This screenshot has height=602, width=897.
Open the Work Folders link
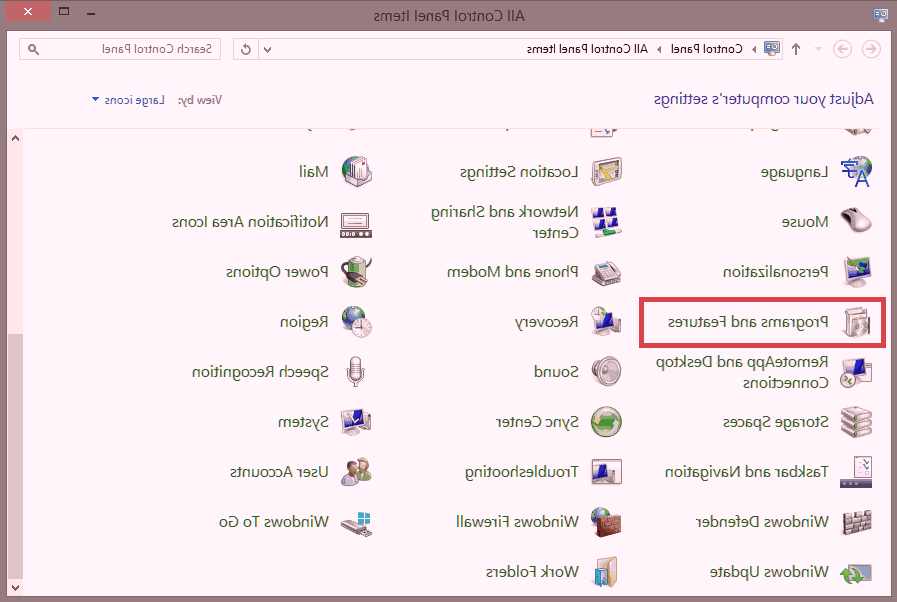(x=533, y=572)
